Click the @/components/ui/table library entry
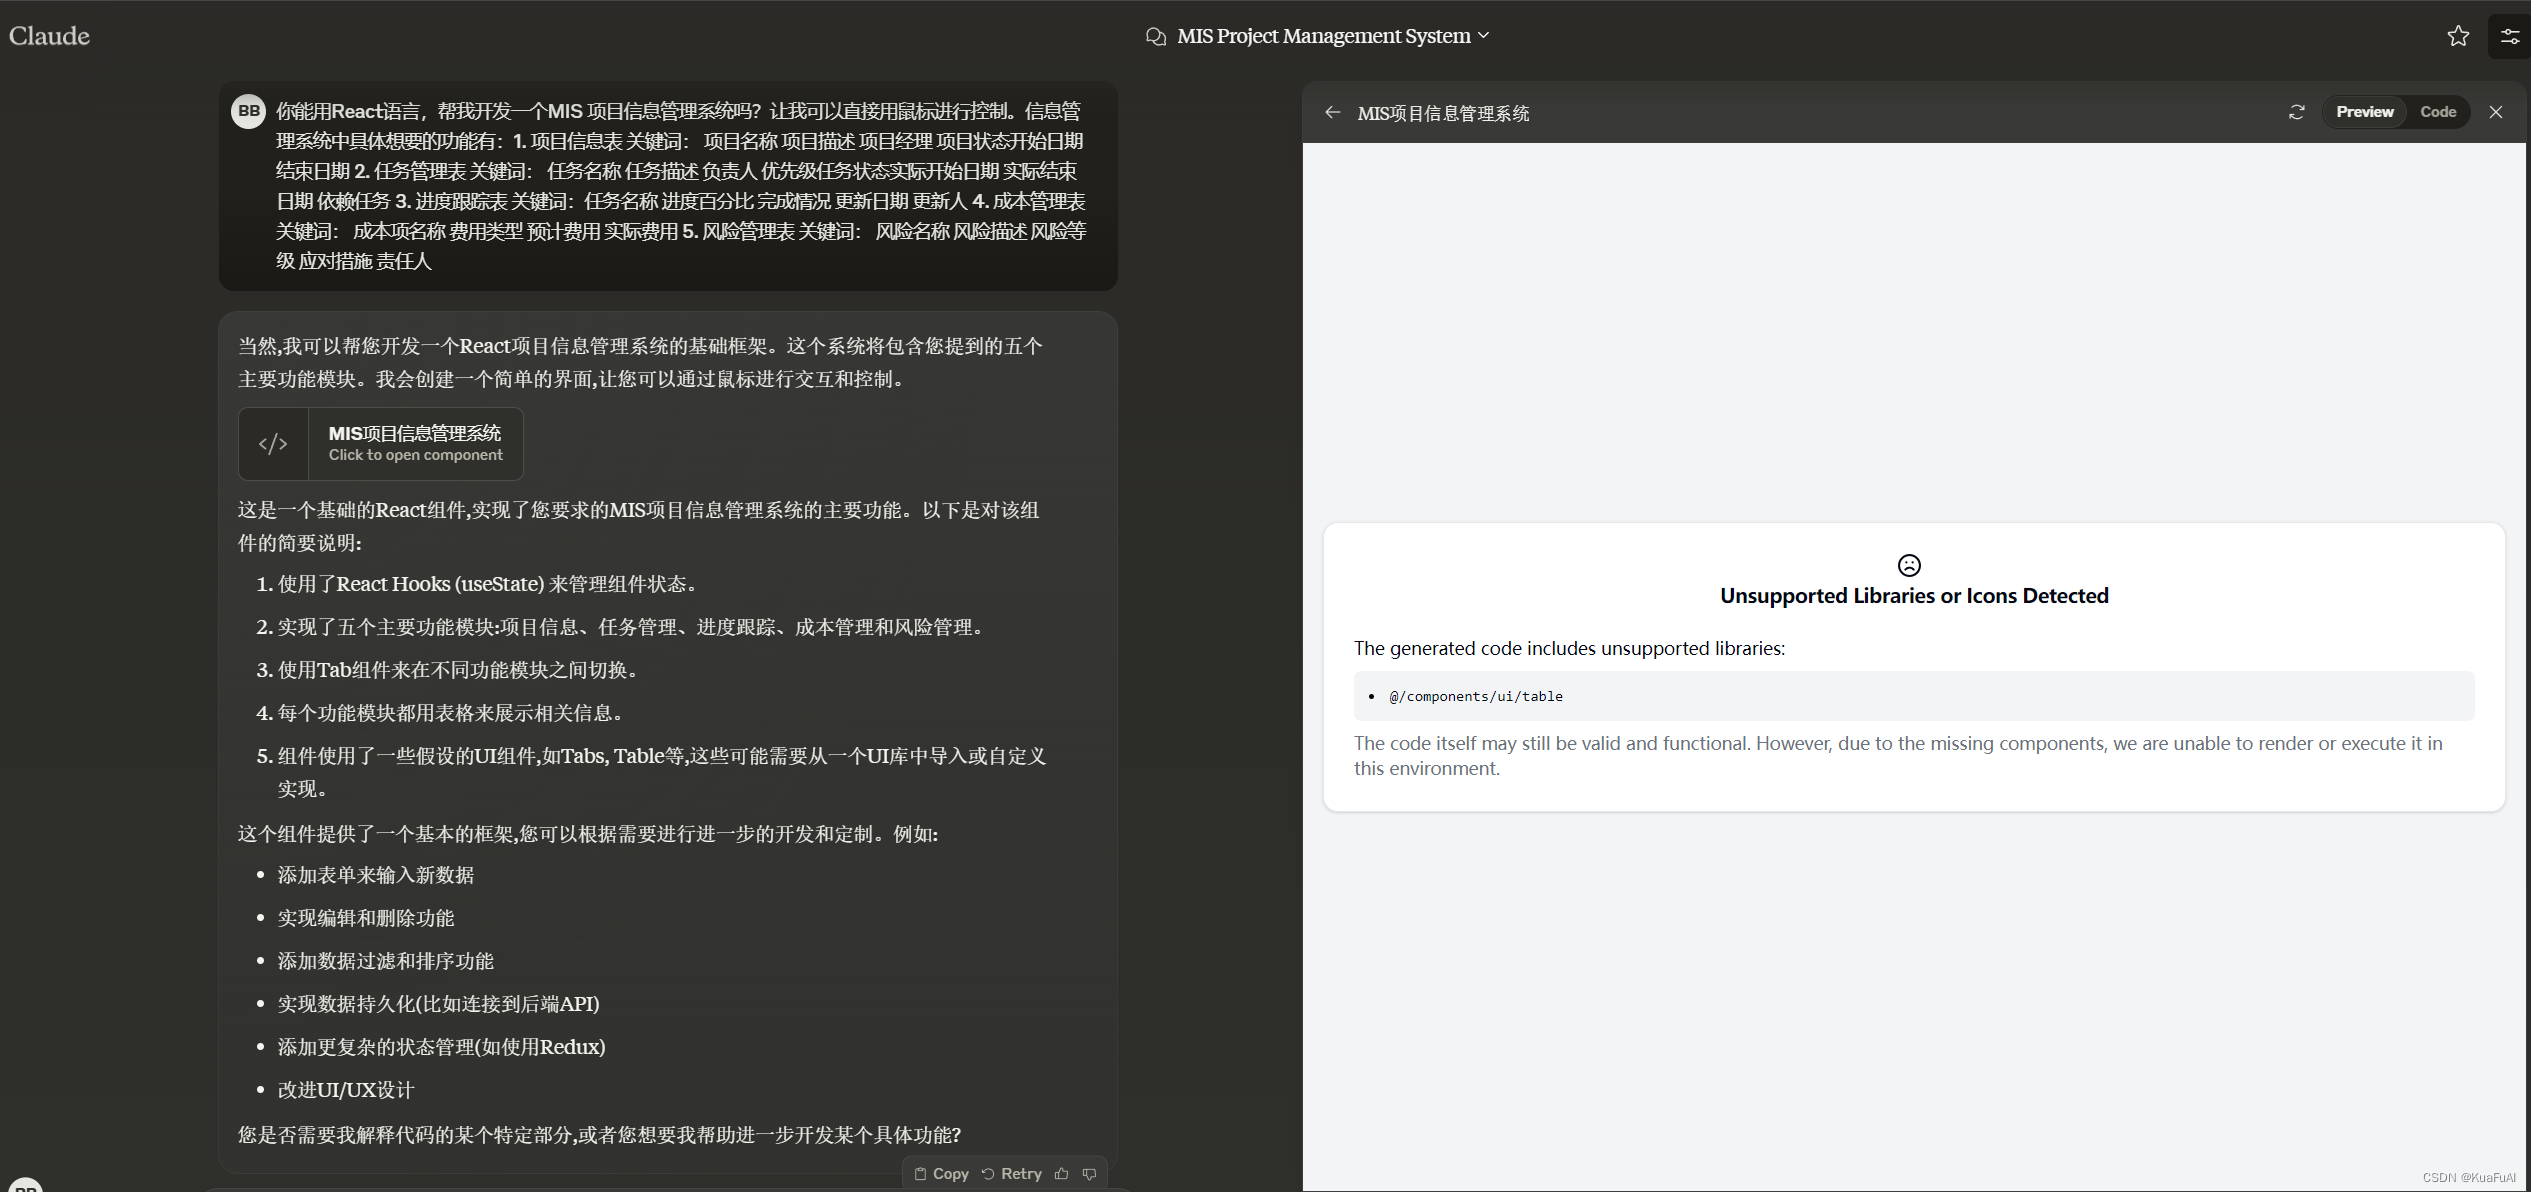Viewport: 2531px width, 1192px height. [1475, 696]
